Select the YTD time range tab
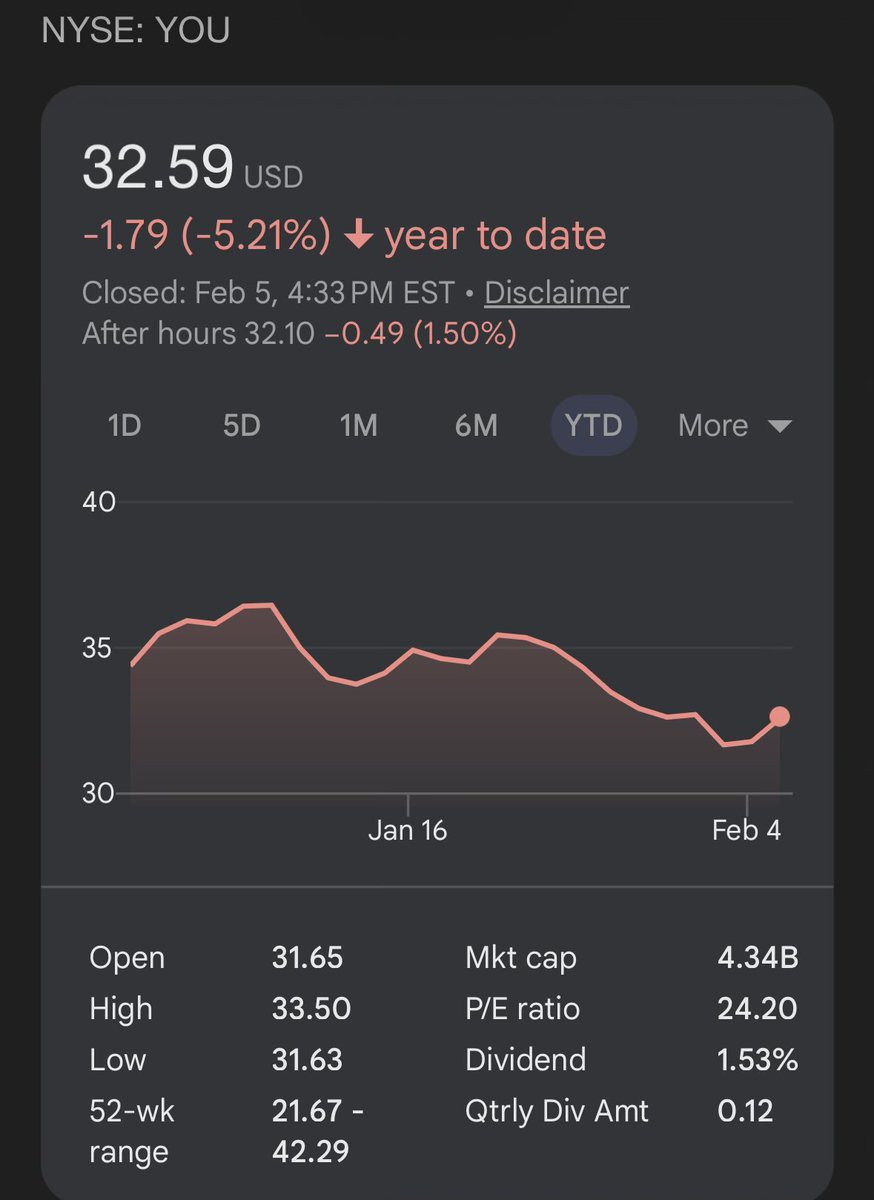The width and height of the screenshot is (874, 1200). pyautogui.click(x=594, y=425)
